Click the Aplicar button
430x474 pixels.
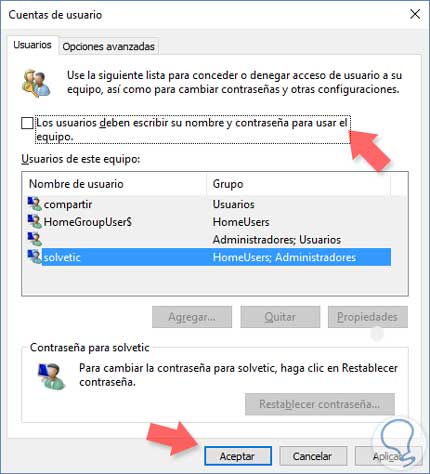pyautogui.click(x=387, y=456)
